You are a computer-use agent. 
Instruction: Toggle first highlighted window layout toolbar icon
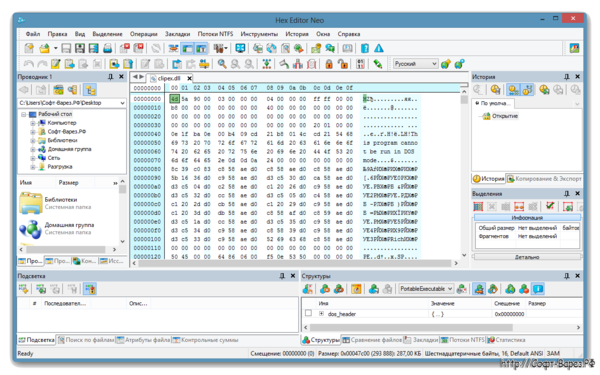click(x=188, y=48)
